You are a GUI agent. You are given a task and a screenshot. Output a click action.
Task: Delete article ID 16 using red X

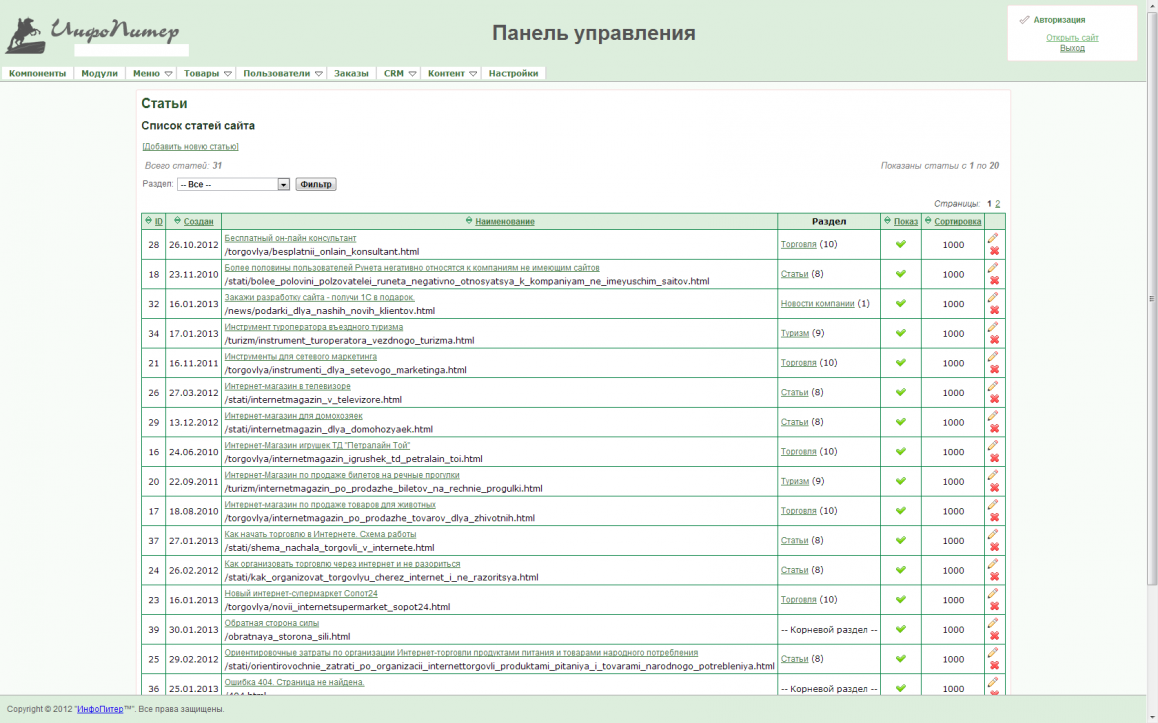(994, 458)
